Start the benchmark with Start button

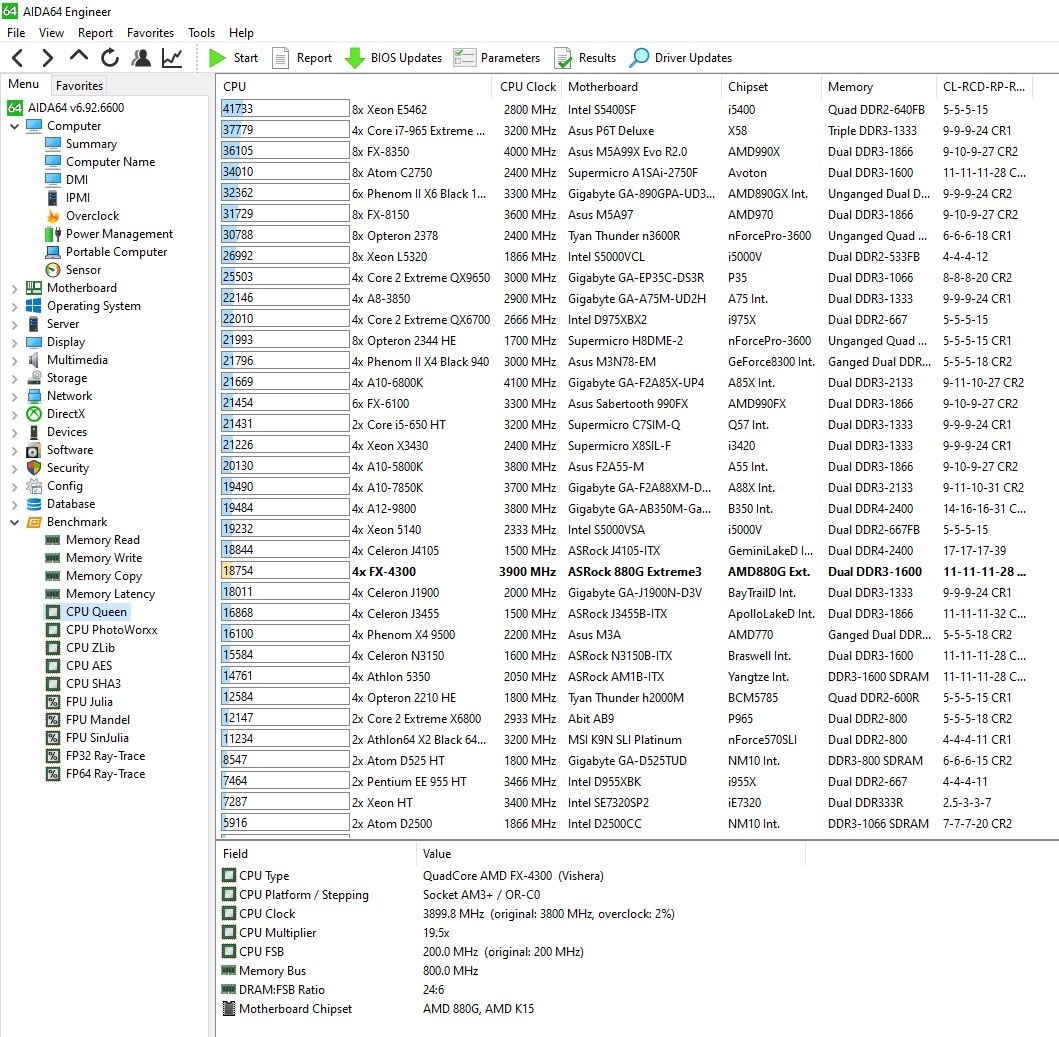click(x=234, y=58)
